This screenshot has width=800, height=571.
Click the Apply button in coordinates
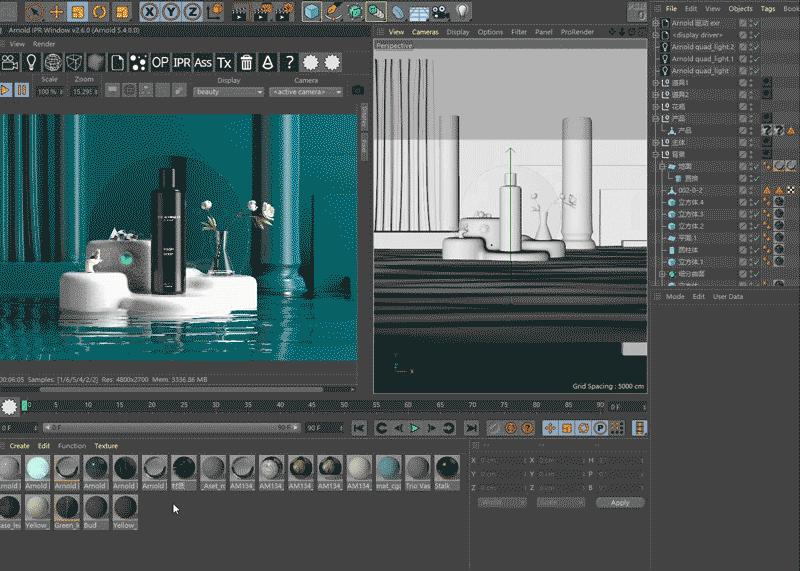coord(620,503)
